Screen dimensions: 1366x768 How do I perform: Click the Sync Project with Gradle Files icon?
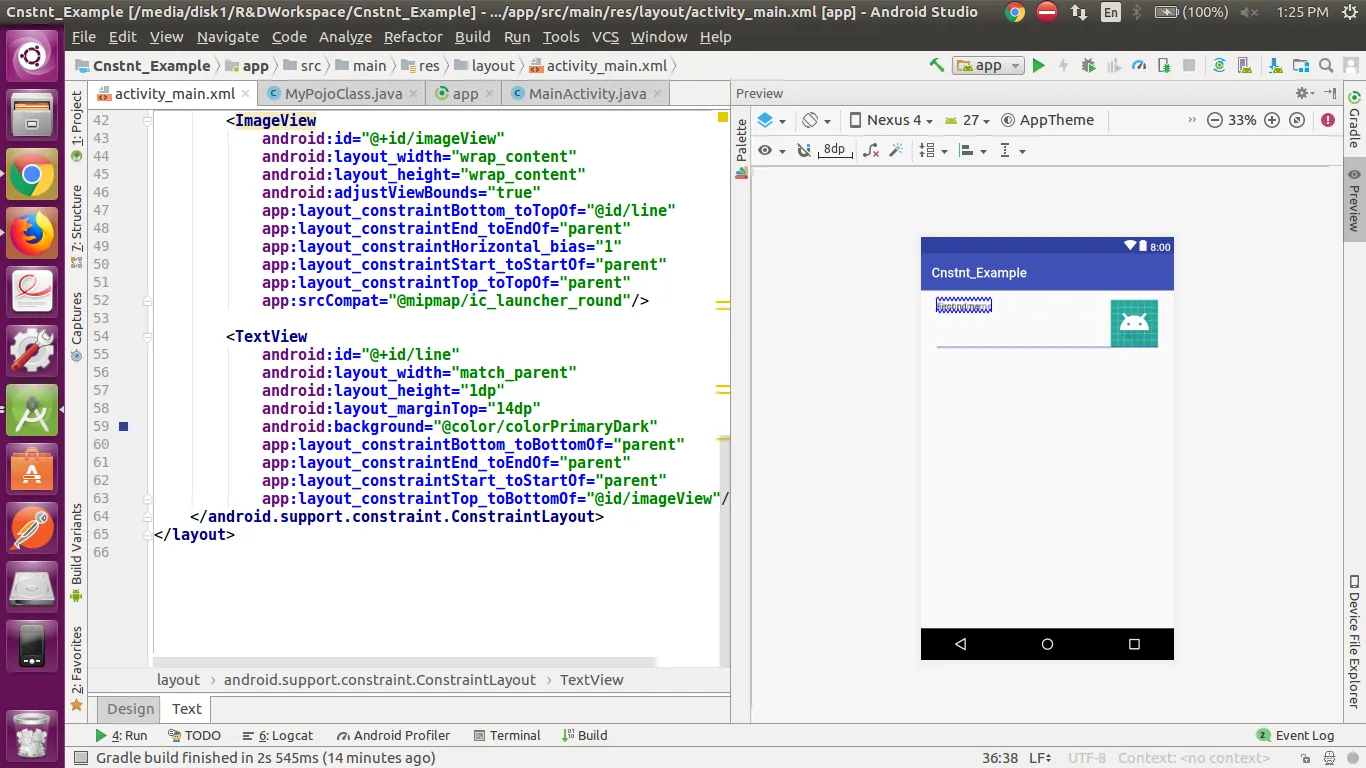[1219, 66]
